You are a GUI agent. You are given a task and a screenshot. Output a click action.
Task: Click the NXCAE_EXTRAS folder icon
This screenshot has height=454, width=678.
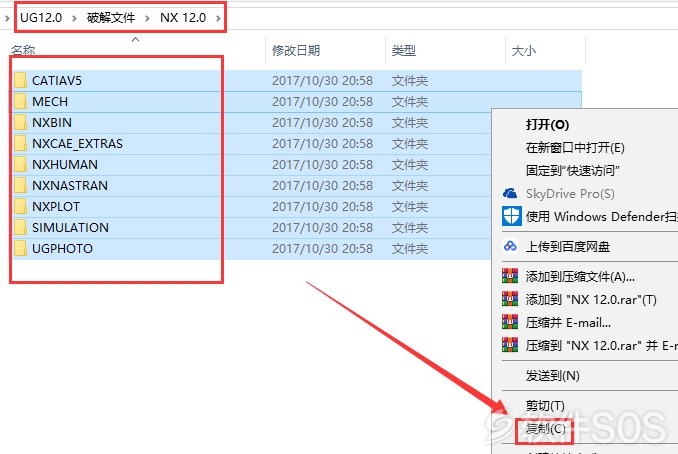click(x=20, y=144)
